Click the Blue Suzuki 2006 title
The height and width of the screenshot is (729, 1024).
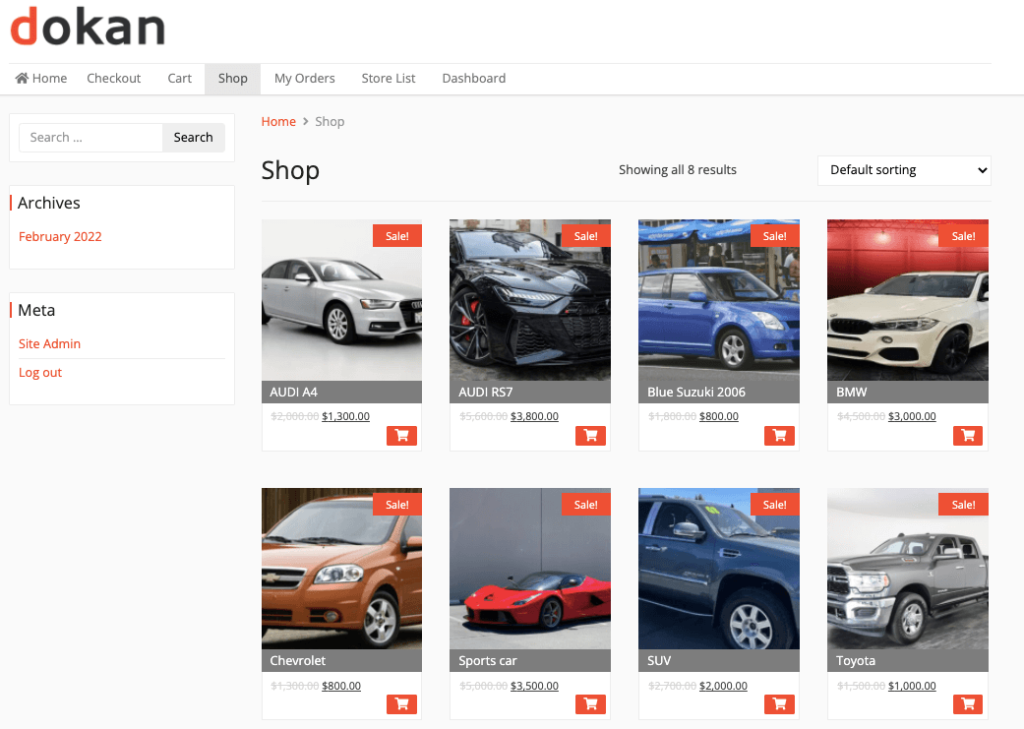[696, 392]
